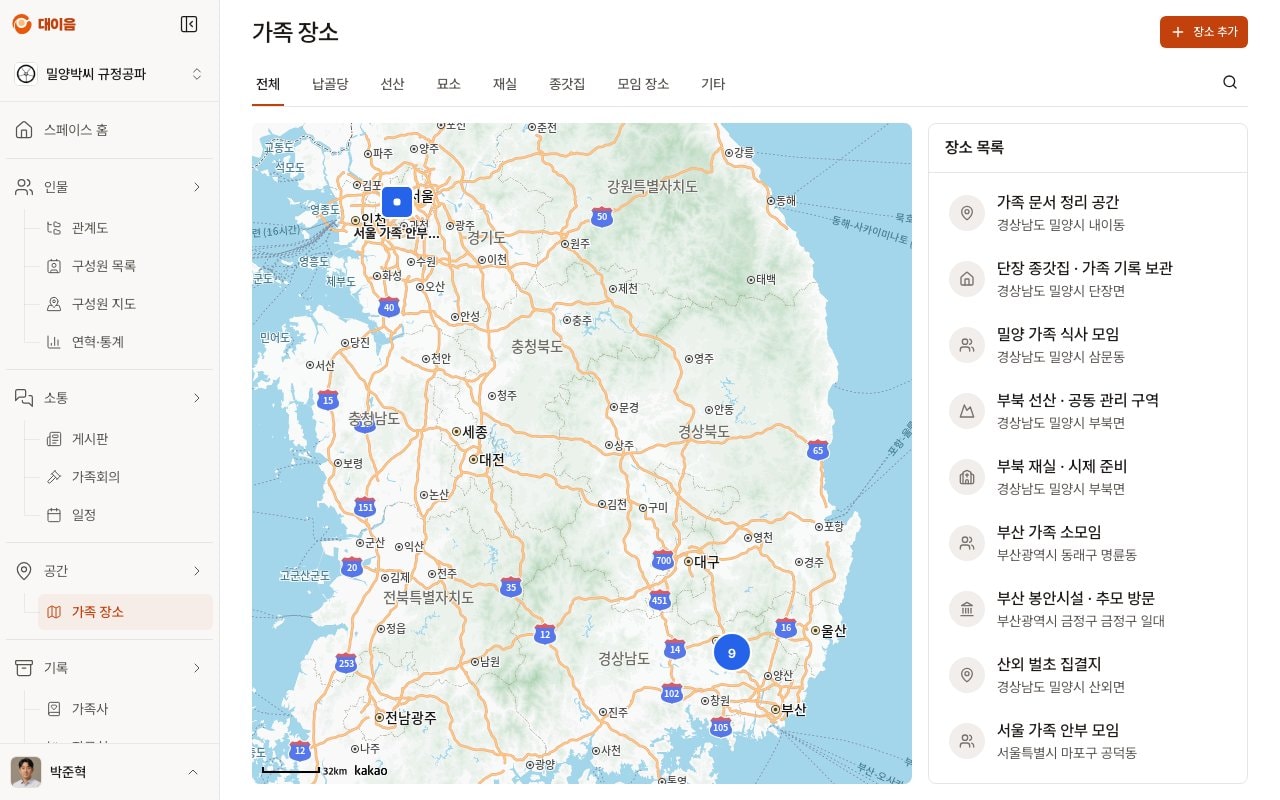The image size is (1280, 800).
Task: Go to 스페이스 홈 in sidebar
Action: [110, 130]
